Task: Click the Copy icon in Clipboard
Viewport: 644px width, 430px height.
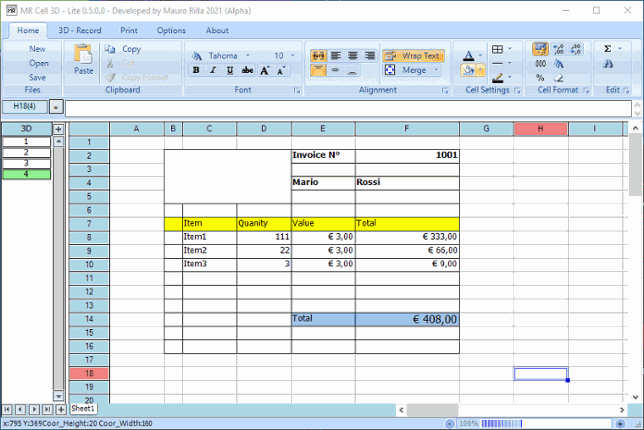Action: 110,49
